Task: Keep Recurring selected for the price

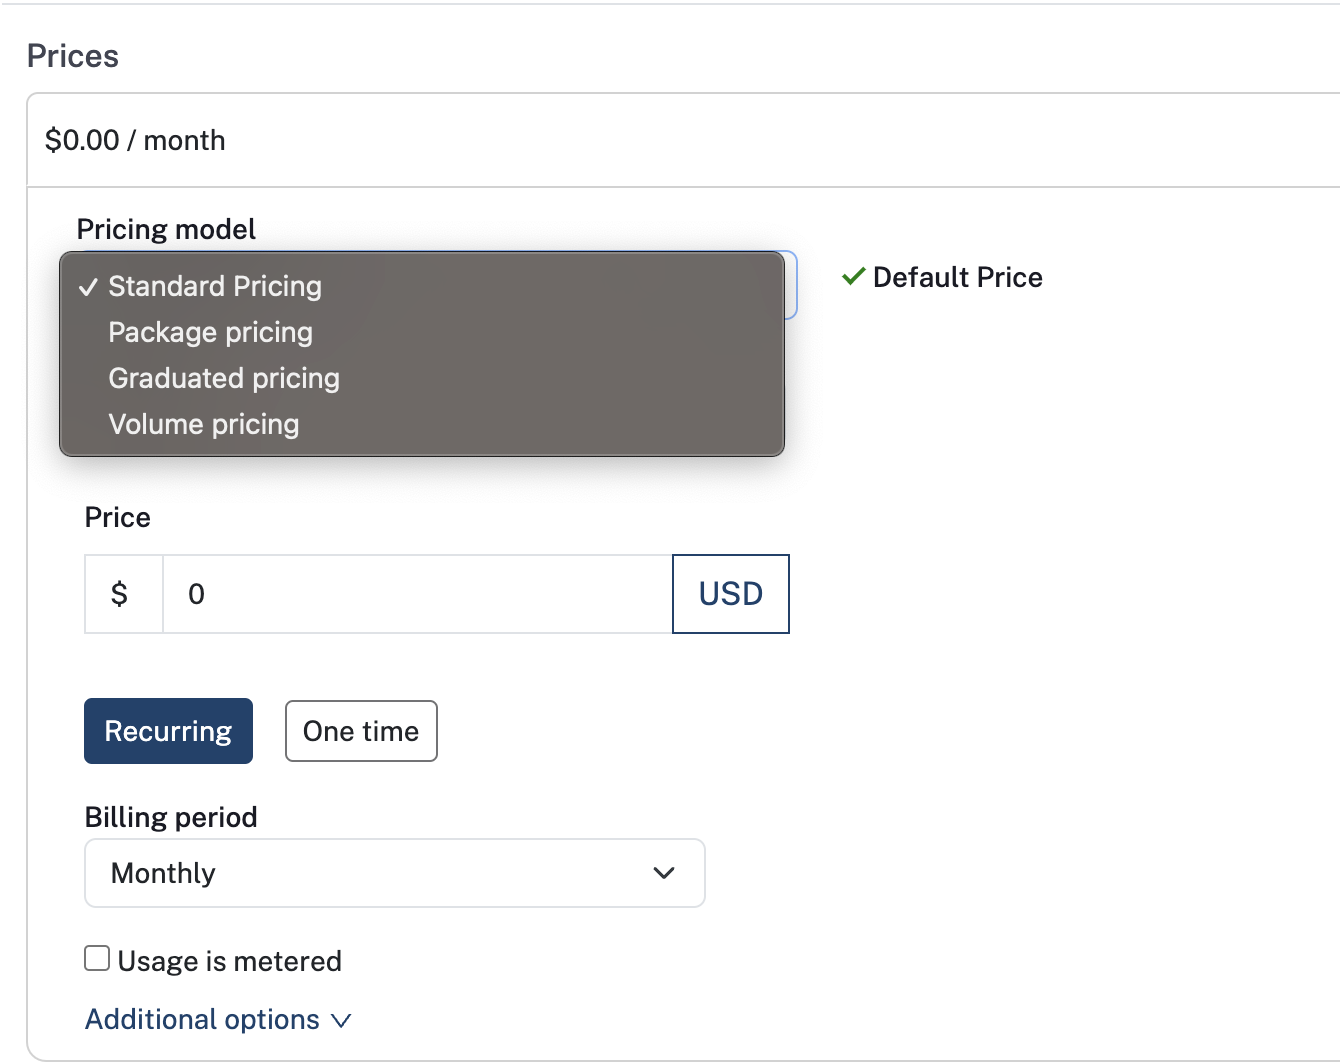Action: (x=168, y=731)
